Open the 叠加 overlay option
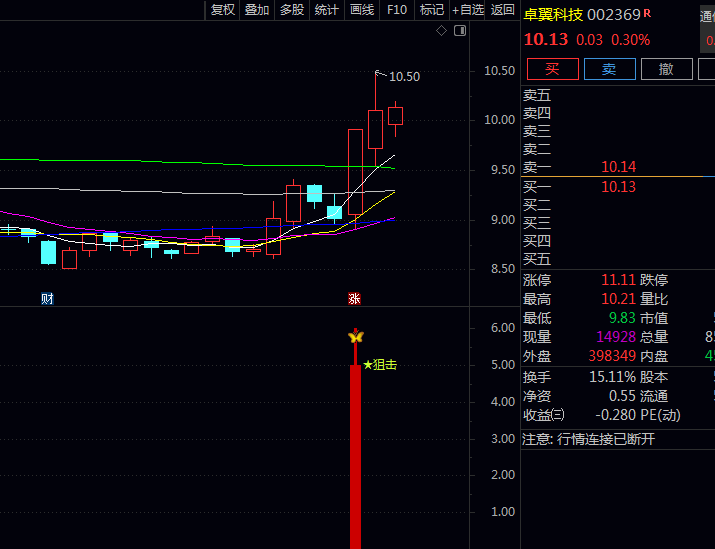715x549 pixels. tap(257, 10)
